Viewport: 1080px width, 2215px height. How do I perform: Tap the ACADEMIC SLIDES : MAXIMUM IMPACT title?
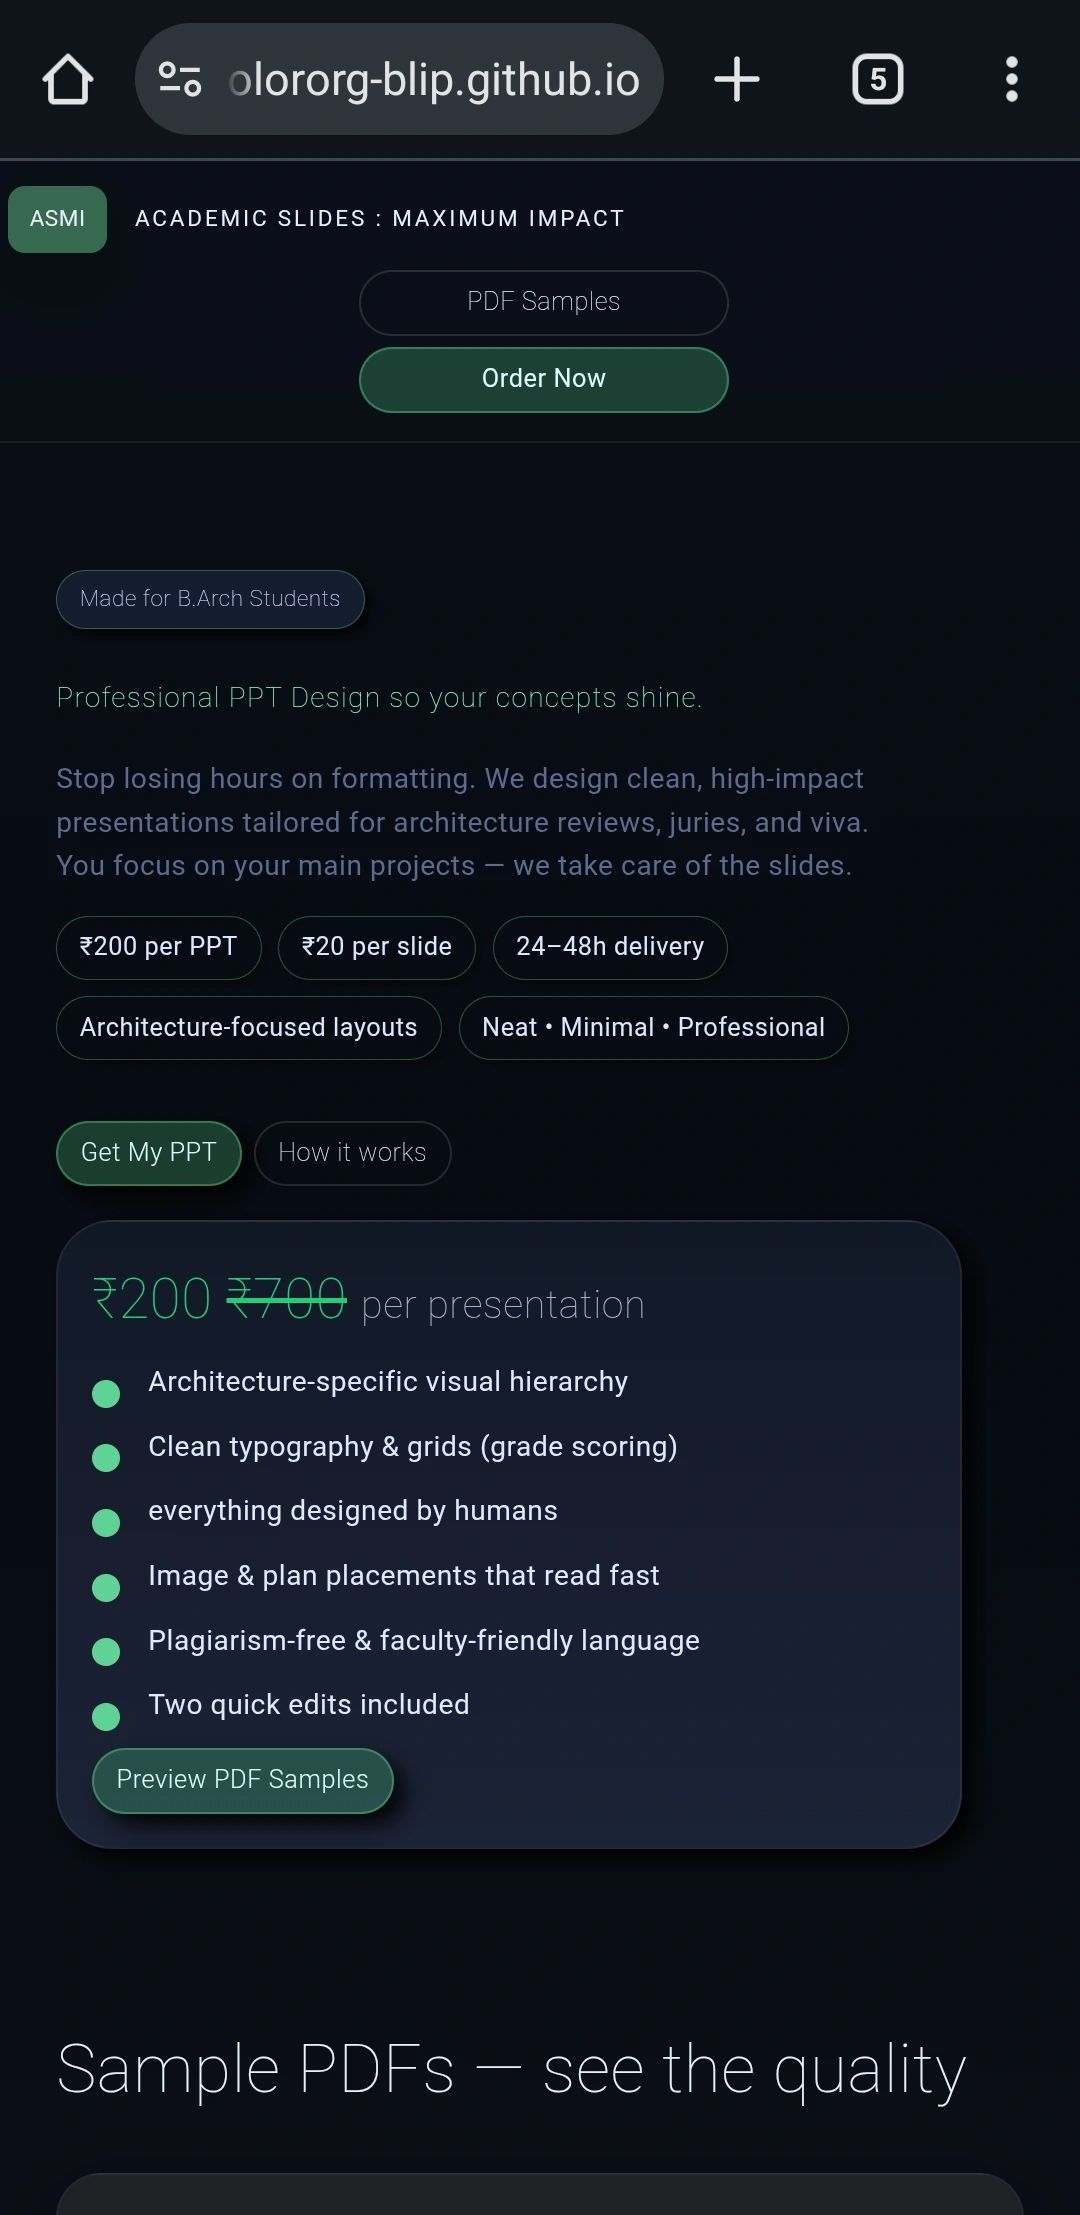[380, 219]
